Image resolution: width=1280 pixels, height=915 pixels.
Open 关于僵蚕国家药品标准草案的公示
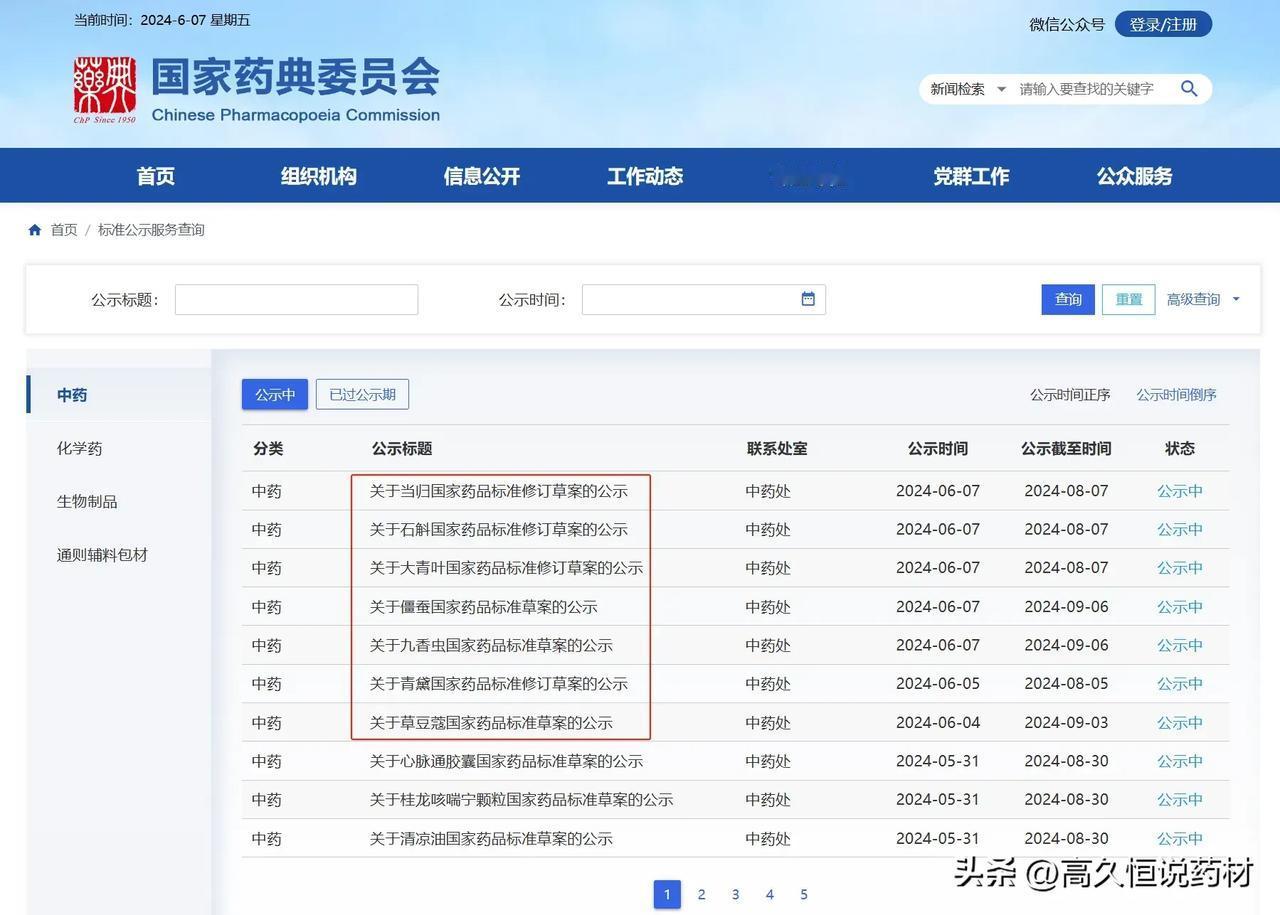(483, 607)
